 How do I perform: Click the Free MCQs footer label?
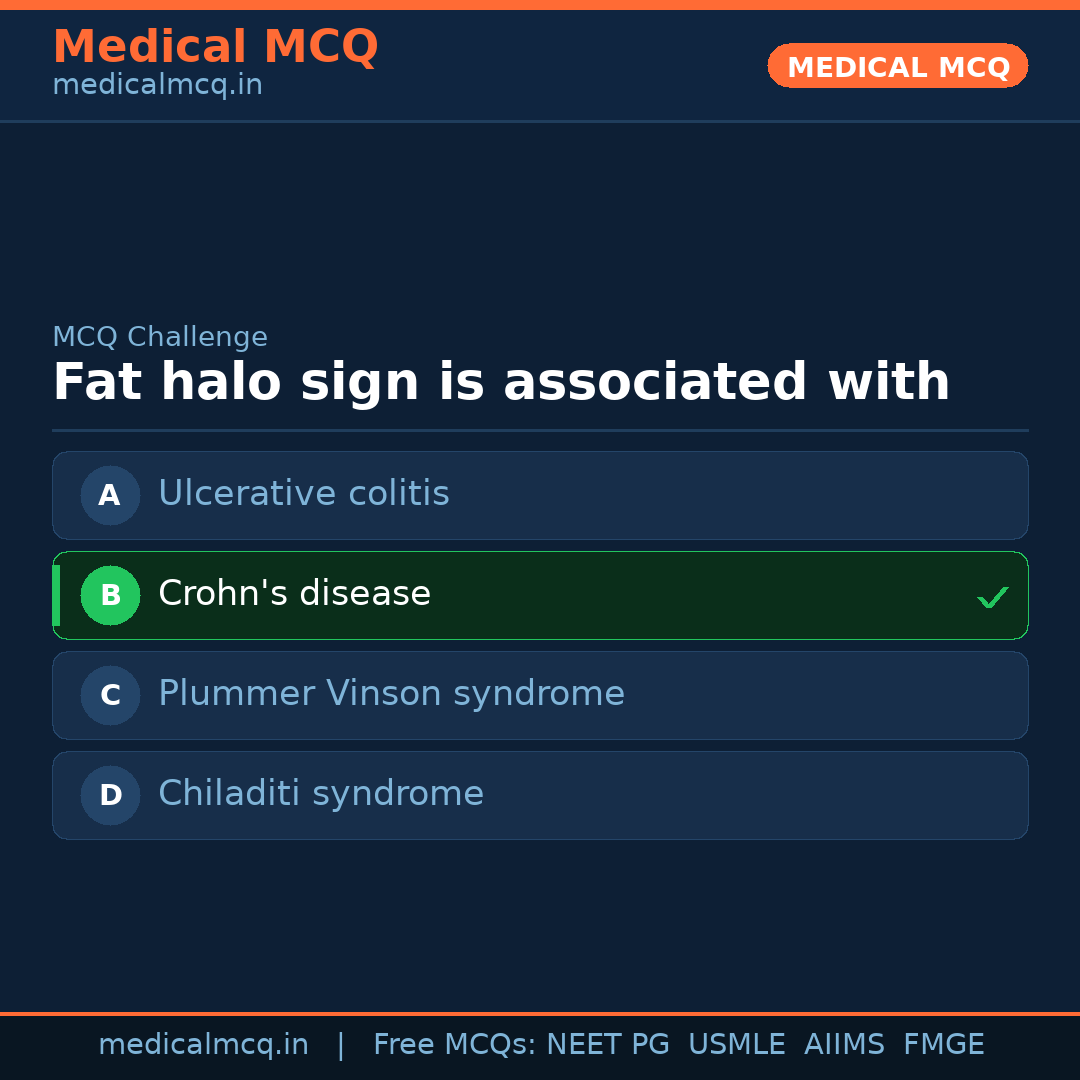coord(454,1045)
